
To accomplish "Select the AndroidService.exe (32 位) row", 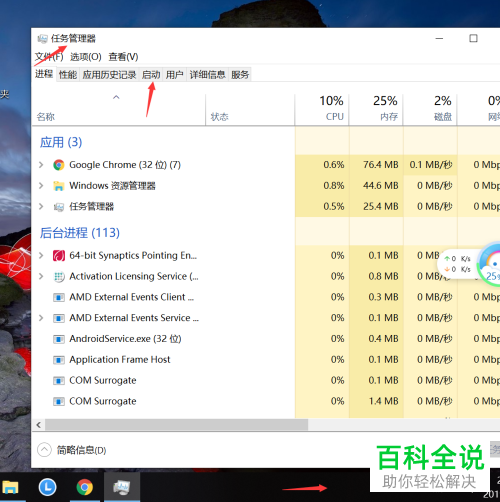I will [266, 339].
